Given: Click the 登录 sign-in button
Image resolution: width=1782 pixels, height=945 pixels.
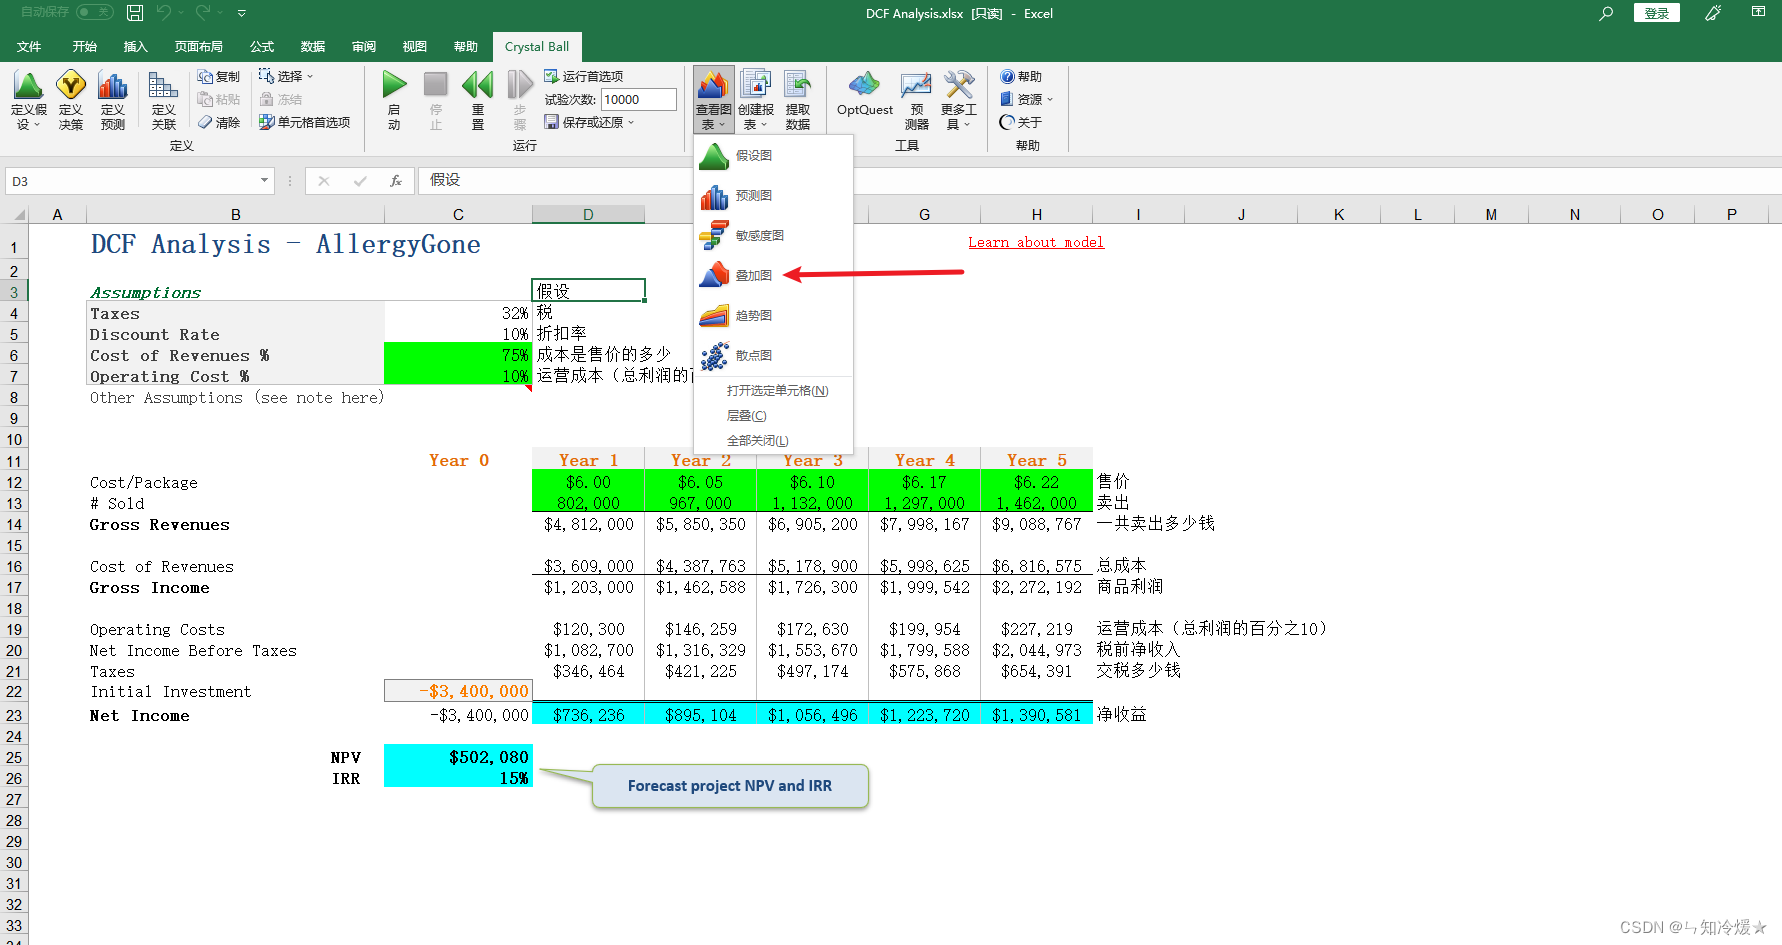Looking at the screenshot, I should pyautogui.click(x=1656, y=13).
